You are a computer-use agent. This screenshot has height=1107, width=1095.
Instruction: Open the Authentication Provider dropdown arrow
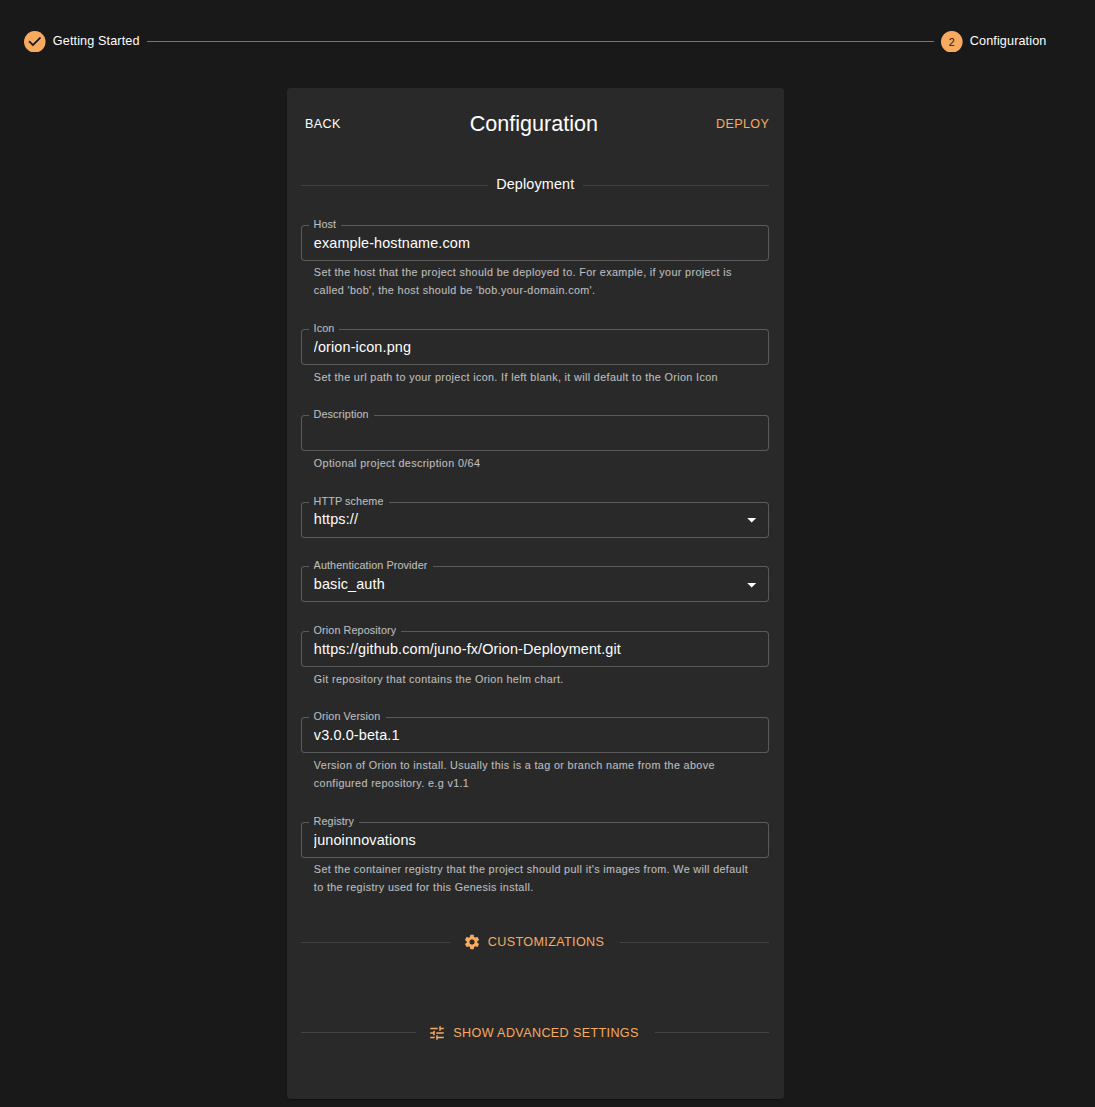pos(751,584)
